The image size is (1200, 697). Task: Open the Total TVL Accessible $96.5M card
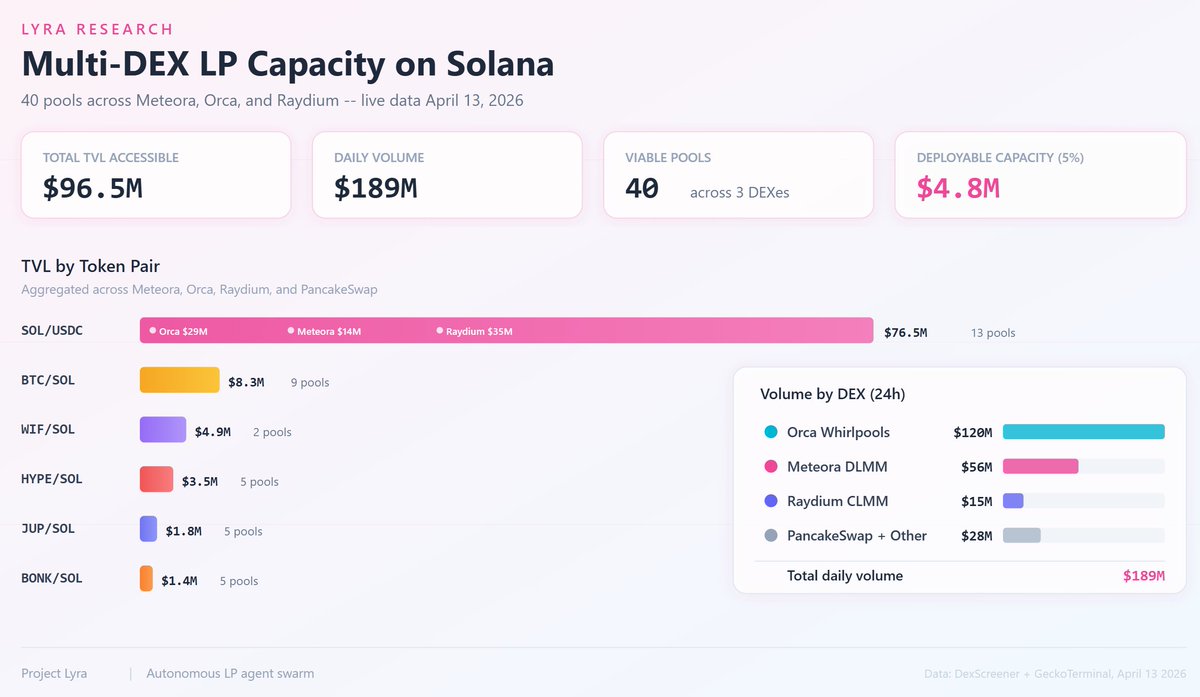[x=156, y=175]
